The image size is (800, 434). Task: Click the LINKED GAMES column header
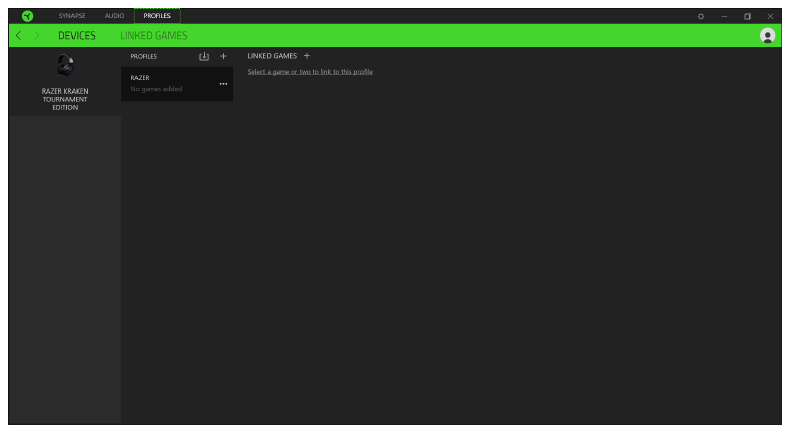(272, 56)
